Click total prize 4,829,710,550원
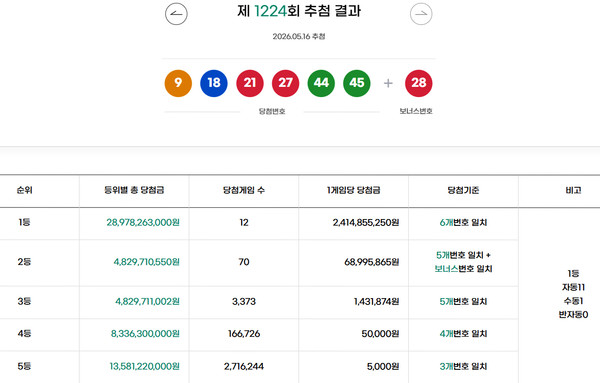This screenshot has height=383, width=600. (x=147, y=262)
